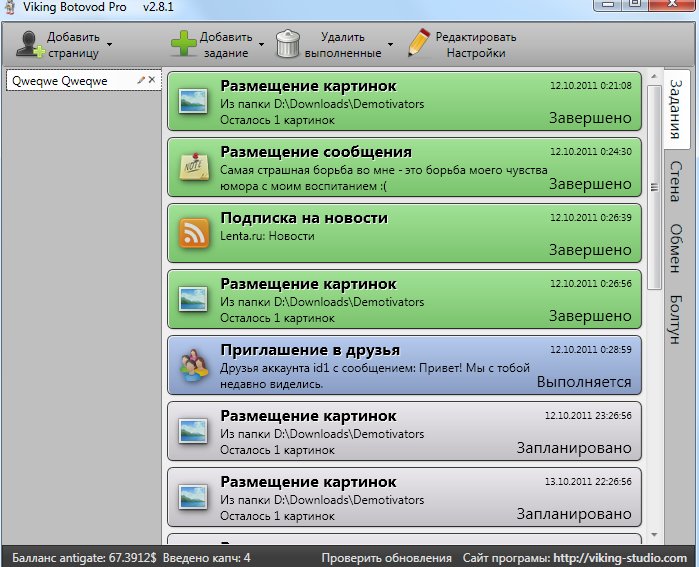Click the Добавить задание button label

pos(226,45)
